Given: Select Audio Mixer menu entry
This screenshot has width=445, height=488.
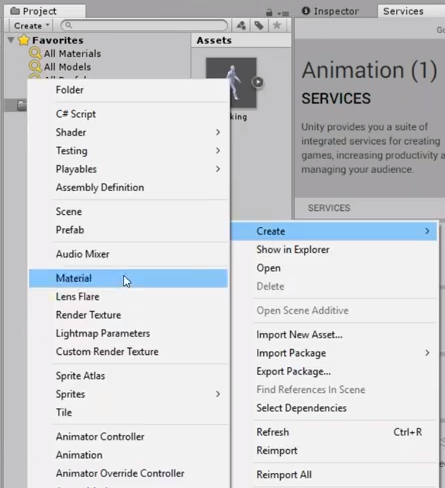Looking at the screenshot, I should click(x=129, y=254).
